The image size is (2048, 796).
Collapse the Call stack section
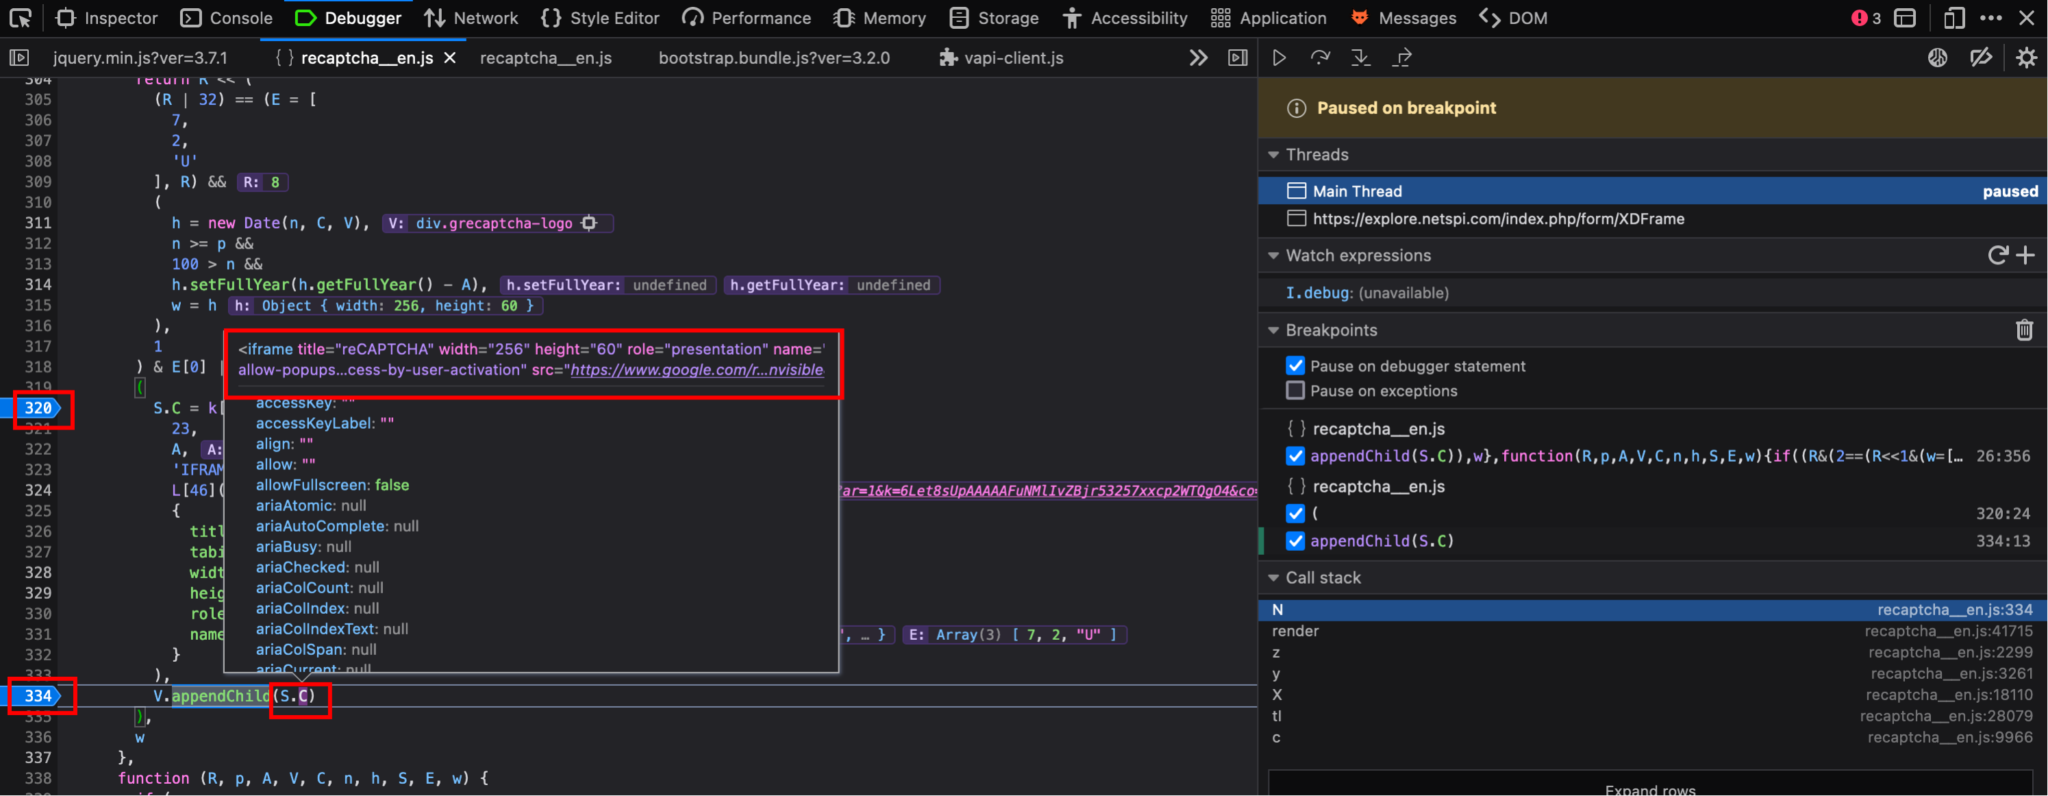1274,578
